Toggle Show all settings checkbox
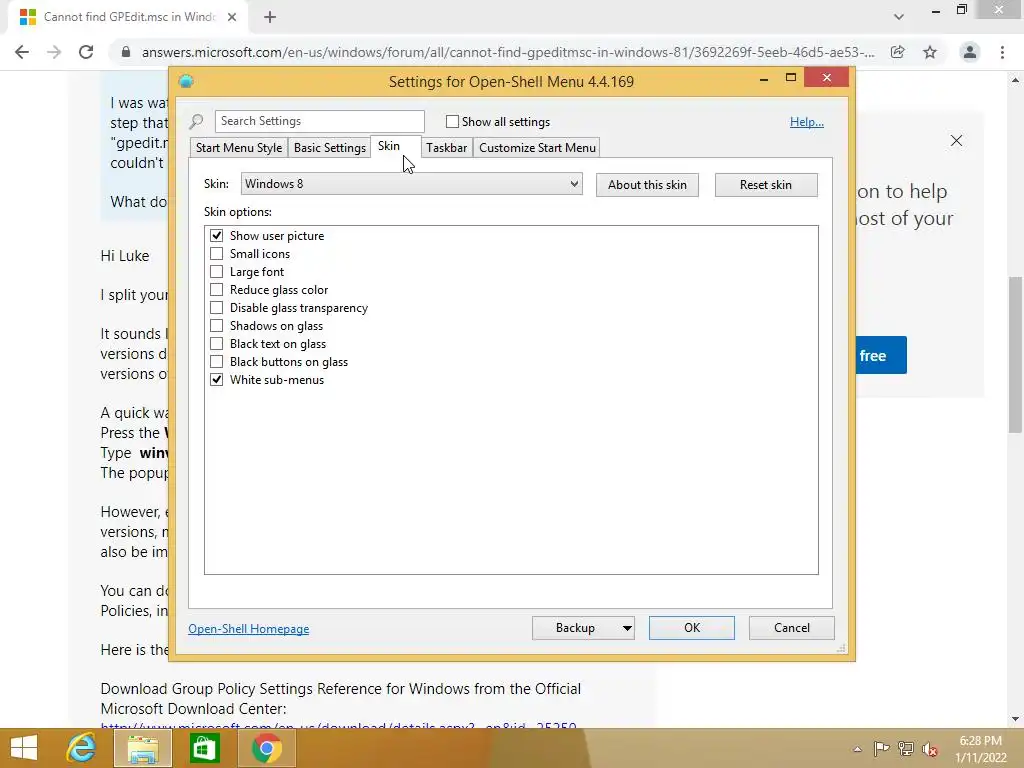The width and height of the screenshot is (1024, 768). pos(452,121)
